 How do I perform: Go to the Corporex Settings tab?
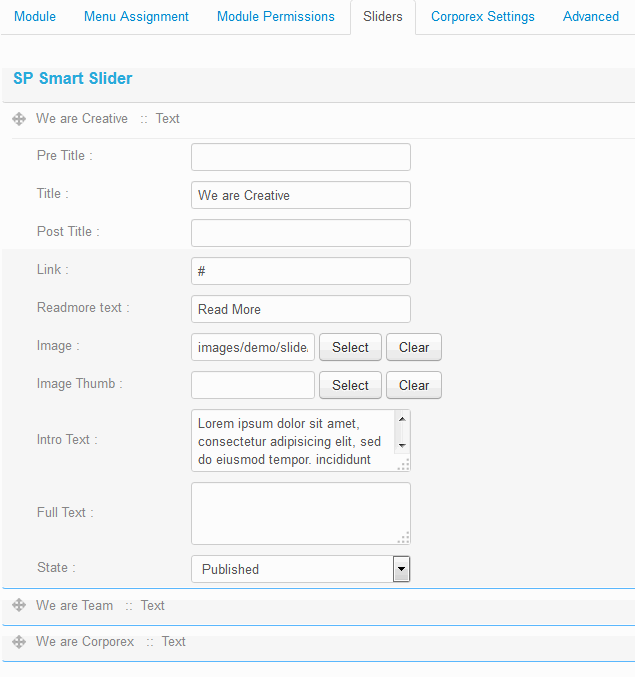(x=483, y=16)
